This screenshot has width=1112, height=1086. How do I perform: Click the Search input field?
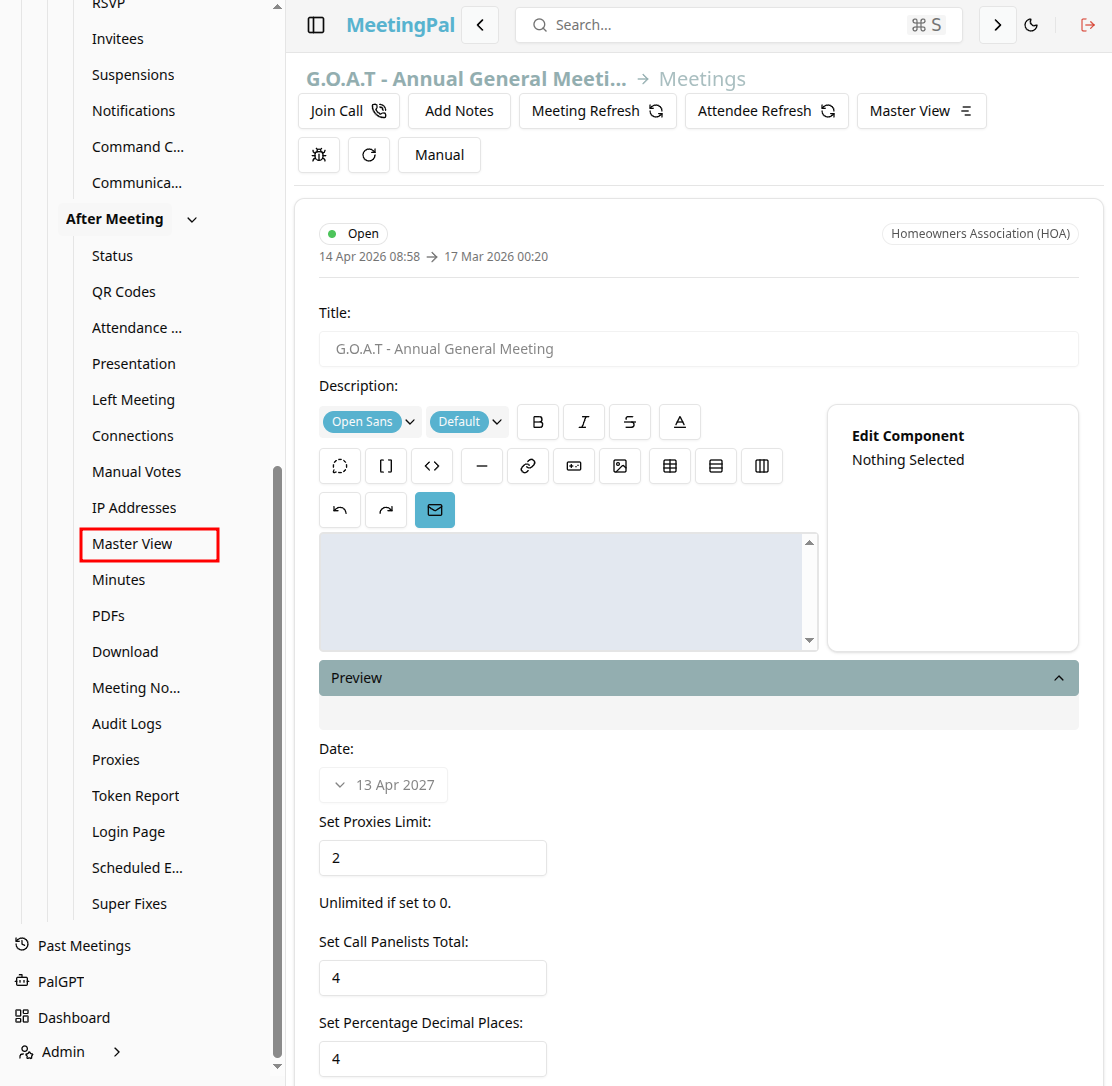[x=738, y=25]
